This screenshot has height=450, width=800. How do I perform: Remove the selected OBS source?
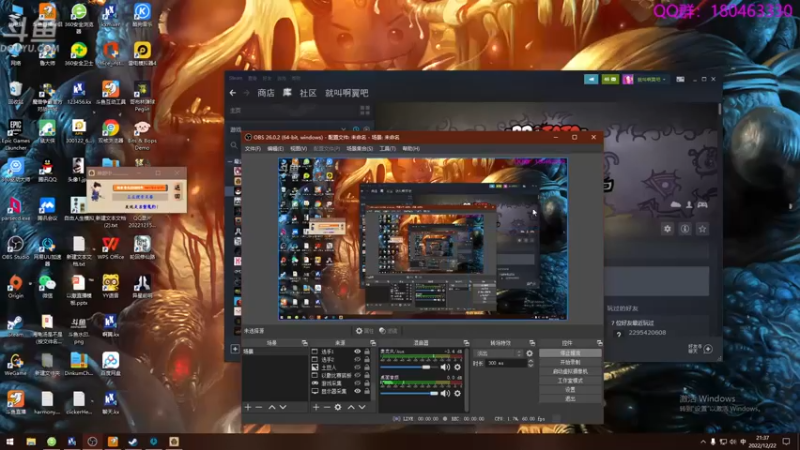coord(327,407)
